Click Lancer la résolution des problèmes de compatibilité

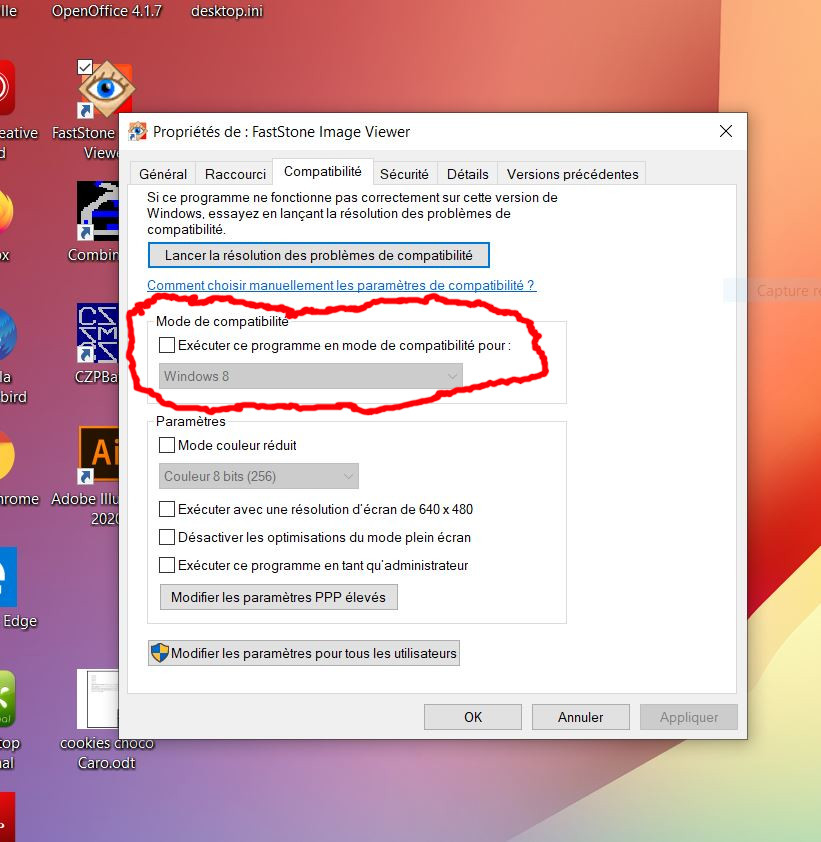(x=318, y=255)
